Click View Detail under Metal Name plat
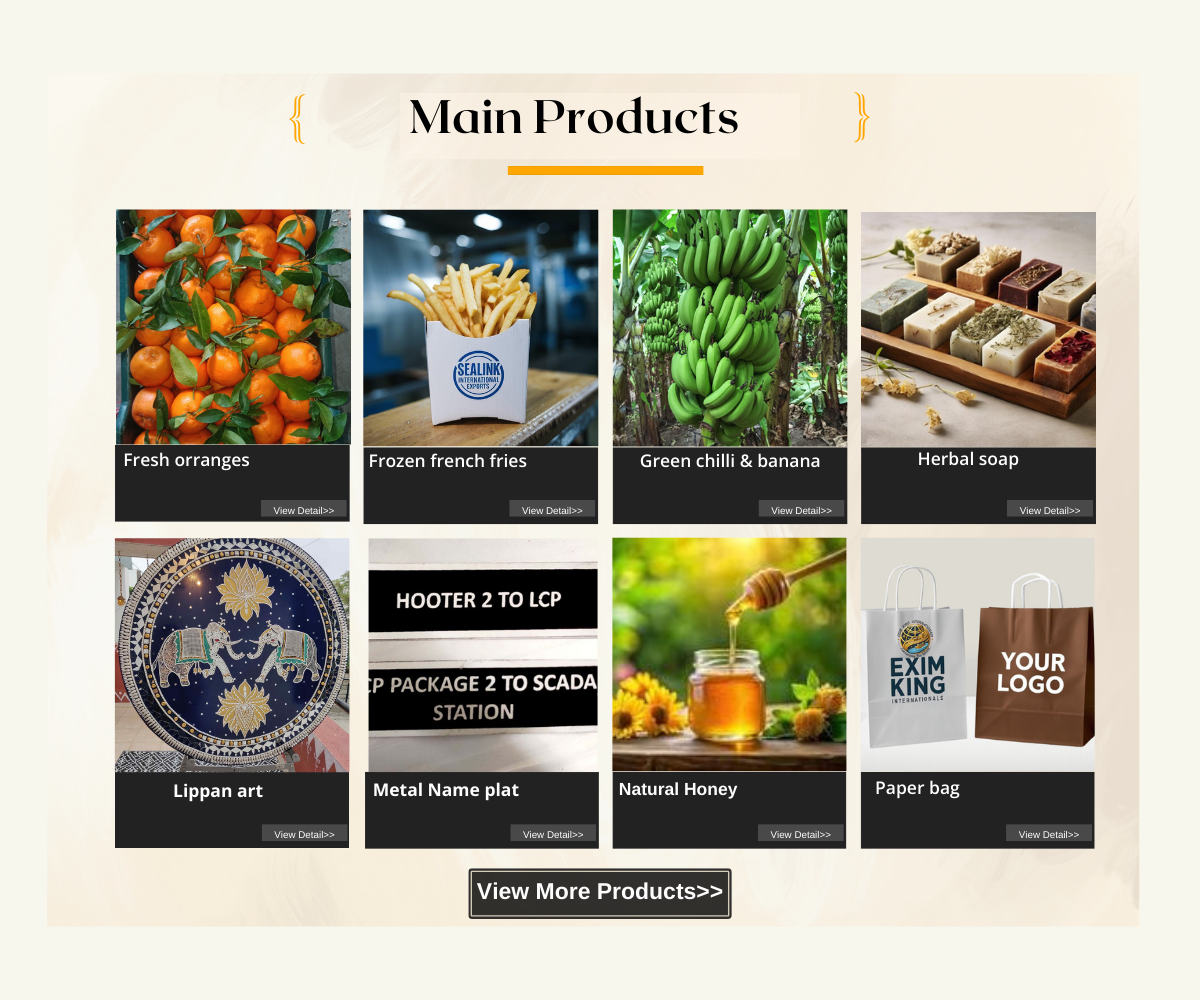Image resolution: width=1200 pixels, height=1000 pixels. pyautogui.click(x=553, y=833)
